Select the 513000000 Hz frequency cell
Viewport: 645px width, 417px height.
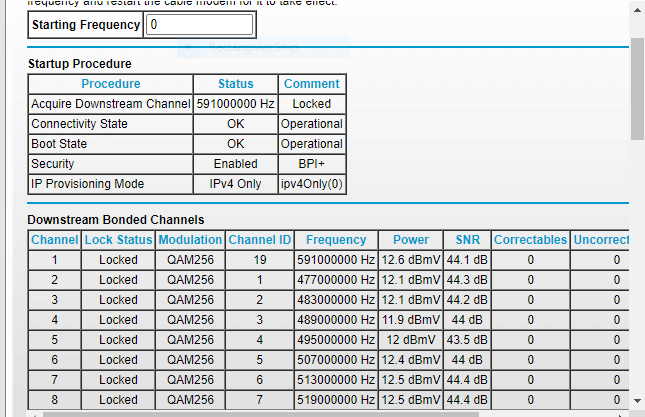point(336,380)
